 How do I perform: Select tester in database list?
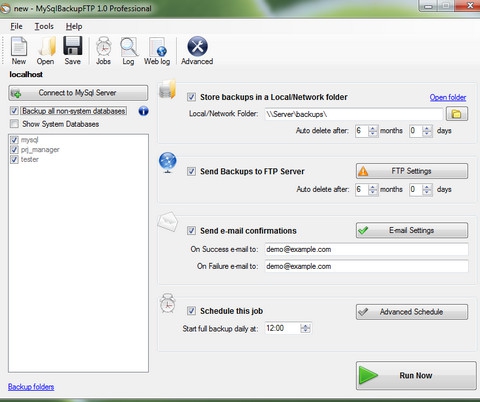point(30,159)
